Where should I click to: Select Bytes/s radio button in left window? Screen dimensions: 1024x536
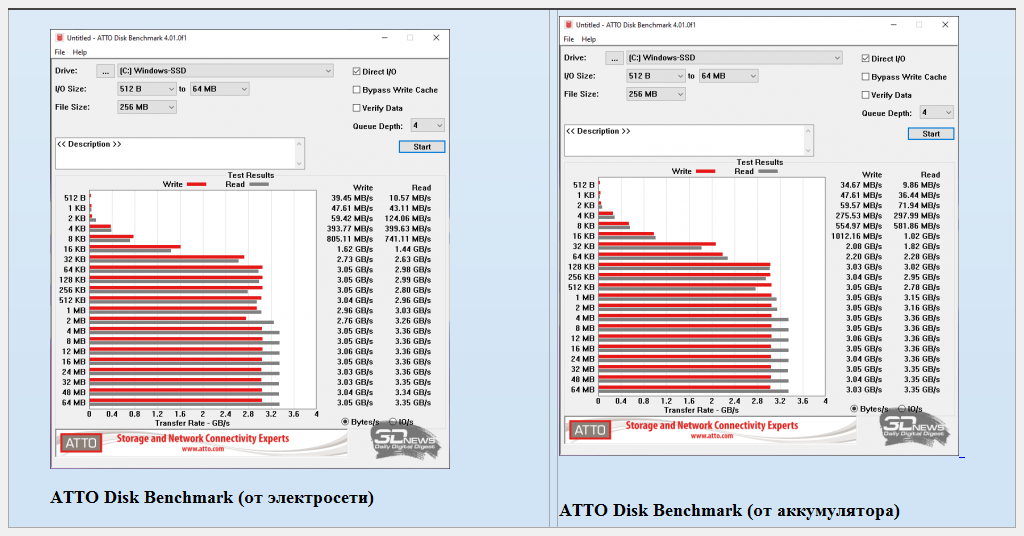pyautogui.click(x=345, y=422)
